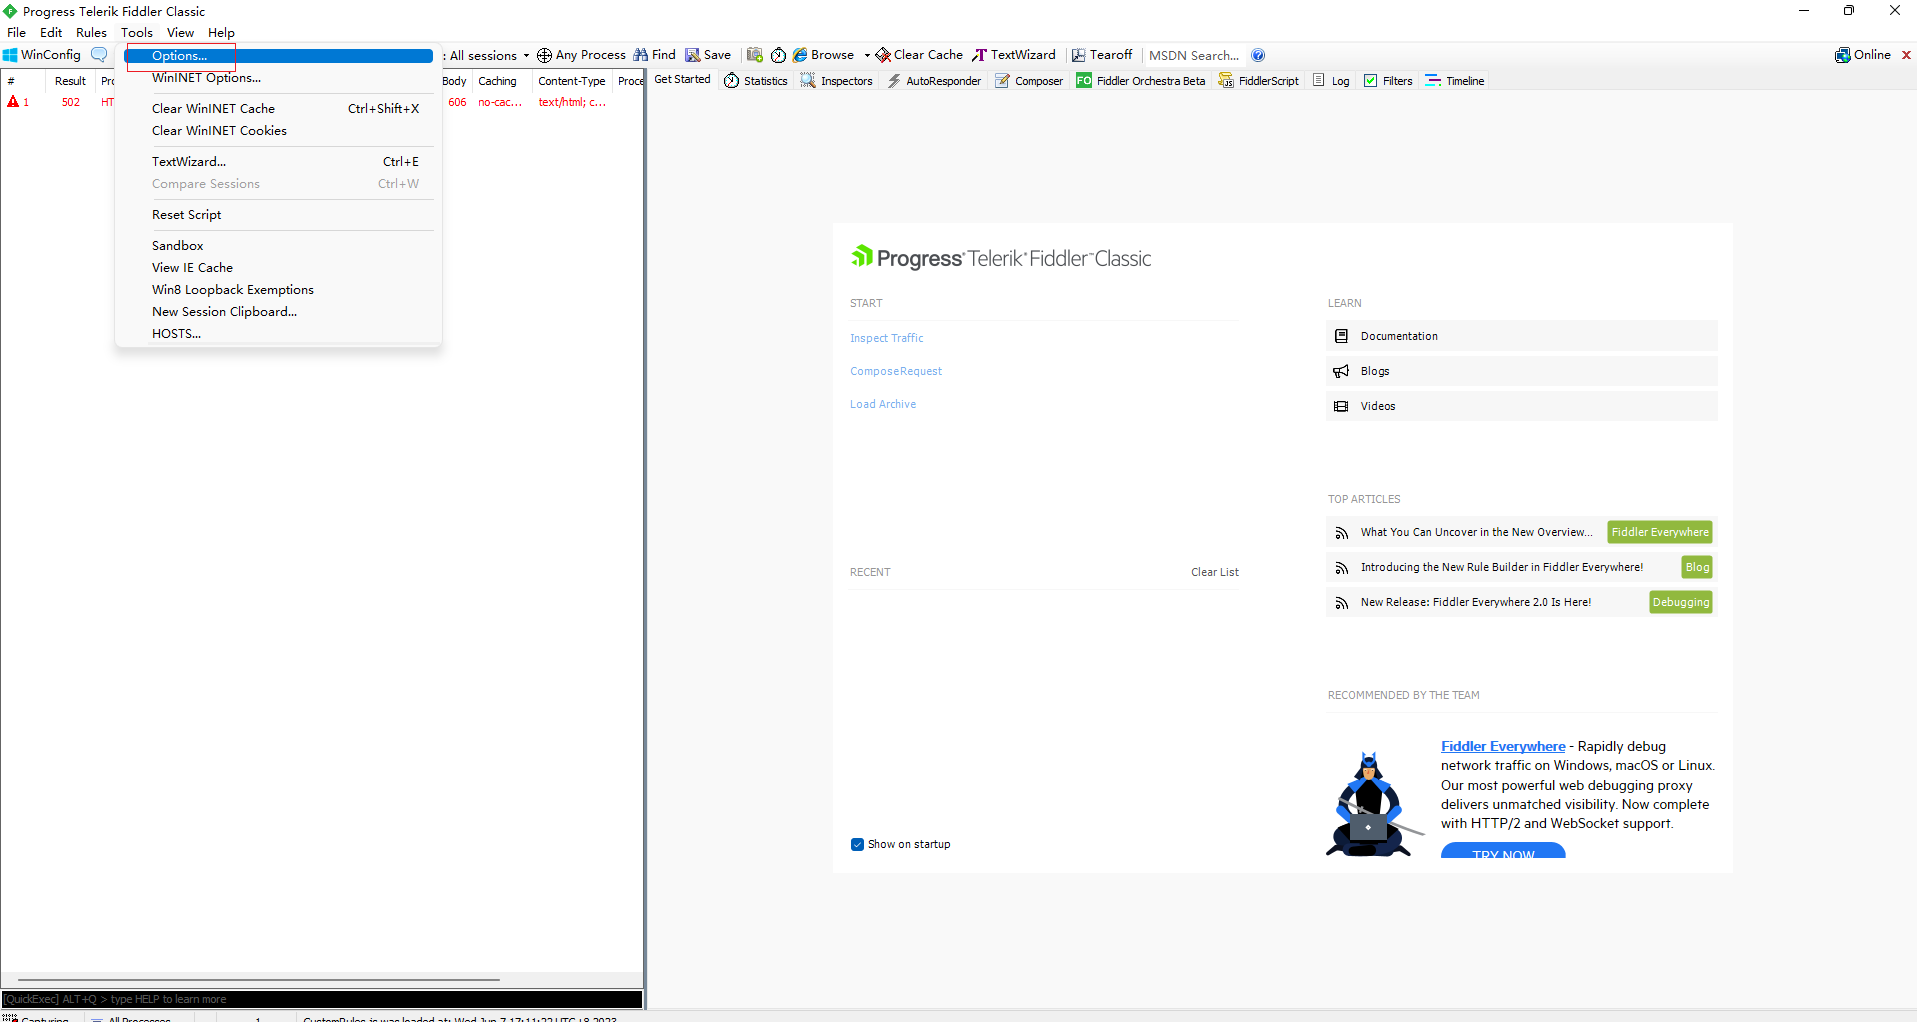Viewport: 1917px width, 1022px height.
Task: Switch to the Filters tab
Action: click(1388, 80)
